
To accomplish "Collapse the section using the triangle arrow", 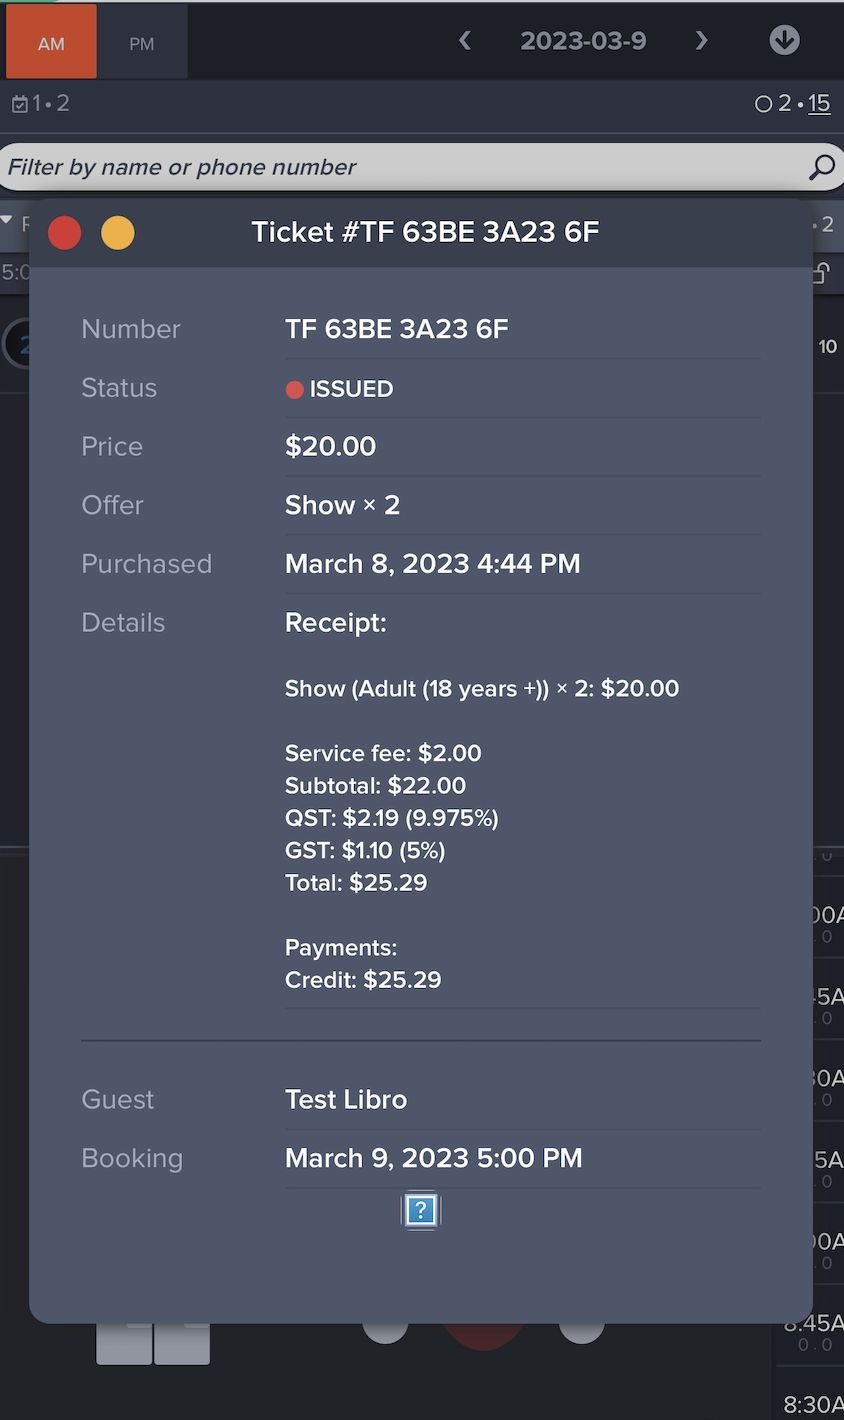I will tap(7, 220).
